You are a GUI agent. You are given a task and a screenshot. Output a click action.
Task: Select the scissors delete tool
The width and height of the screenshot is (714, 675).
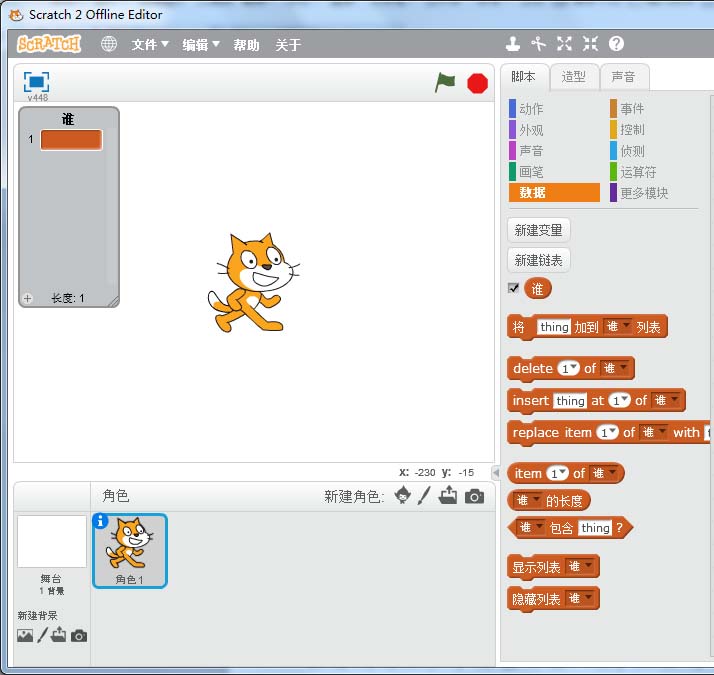(538, 44)
